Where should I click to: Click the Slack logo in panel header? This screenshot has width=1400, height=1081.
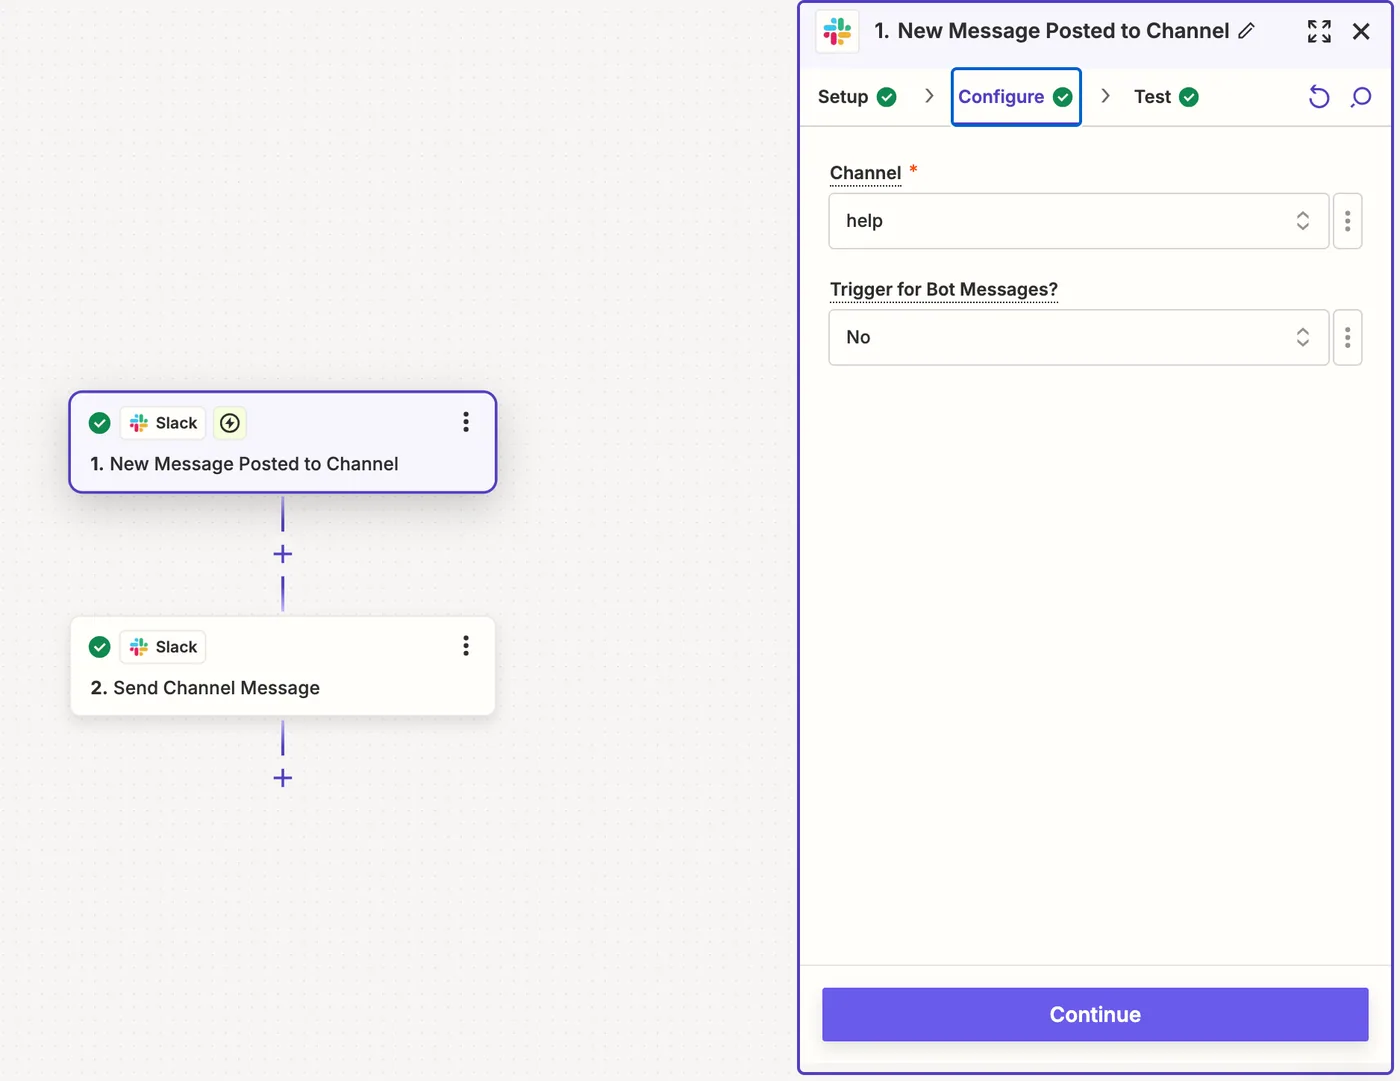point(837,31)
